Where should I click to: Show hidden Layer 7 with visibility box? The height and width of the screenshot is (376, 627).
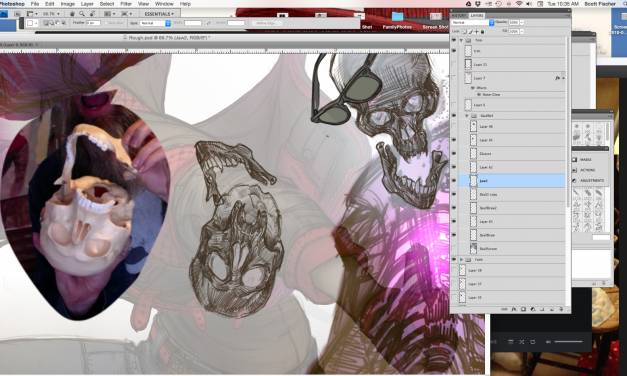(x=454, y=78)
